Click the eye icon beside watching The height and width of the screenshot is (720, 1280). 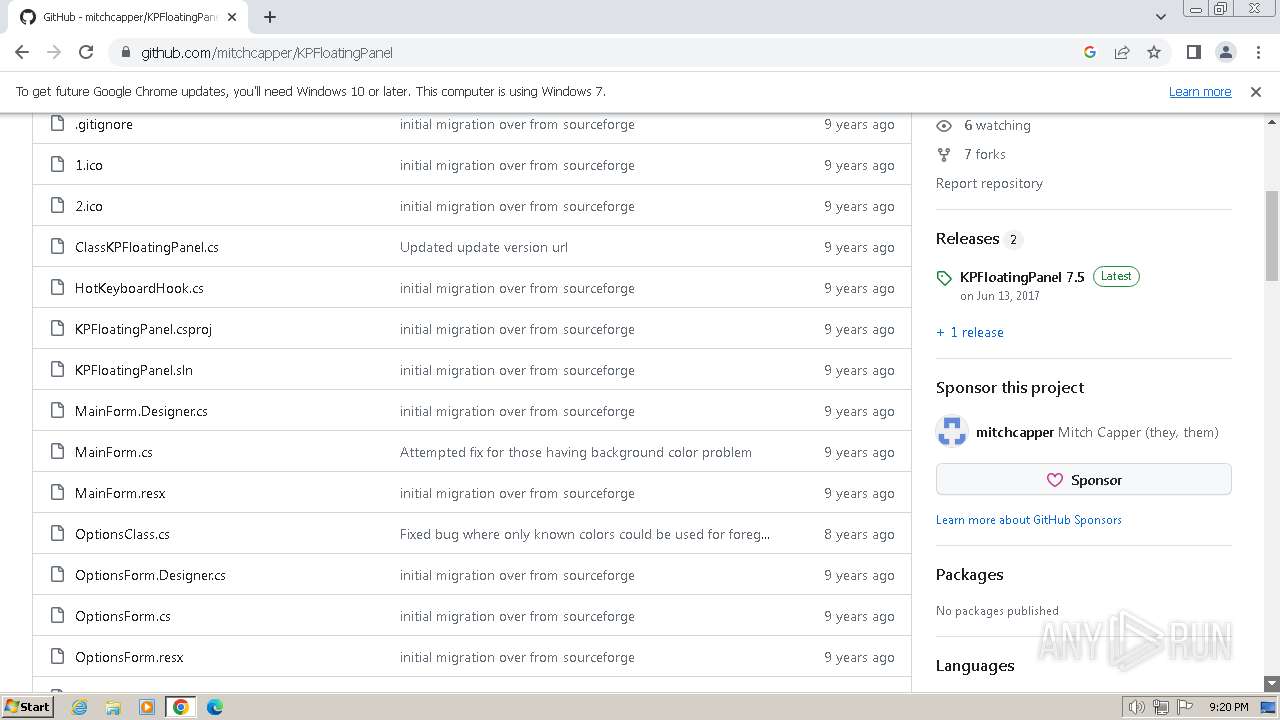click(944, 125)
